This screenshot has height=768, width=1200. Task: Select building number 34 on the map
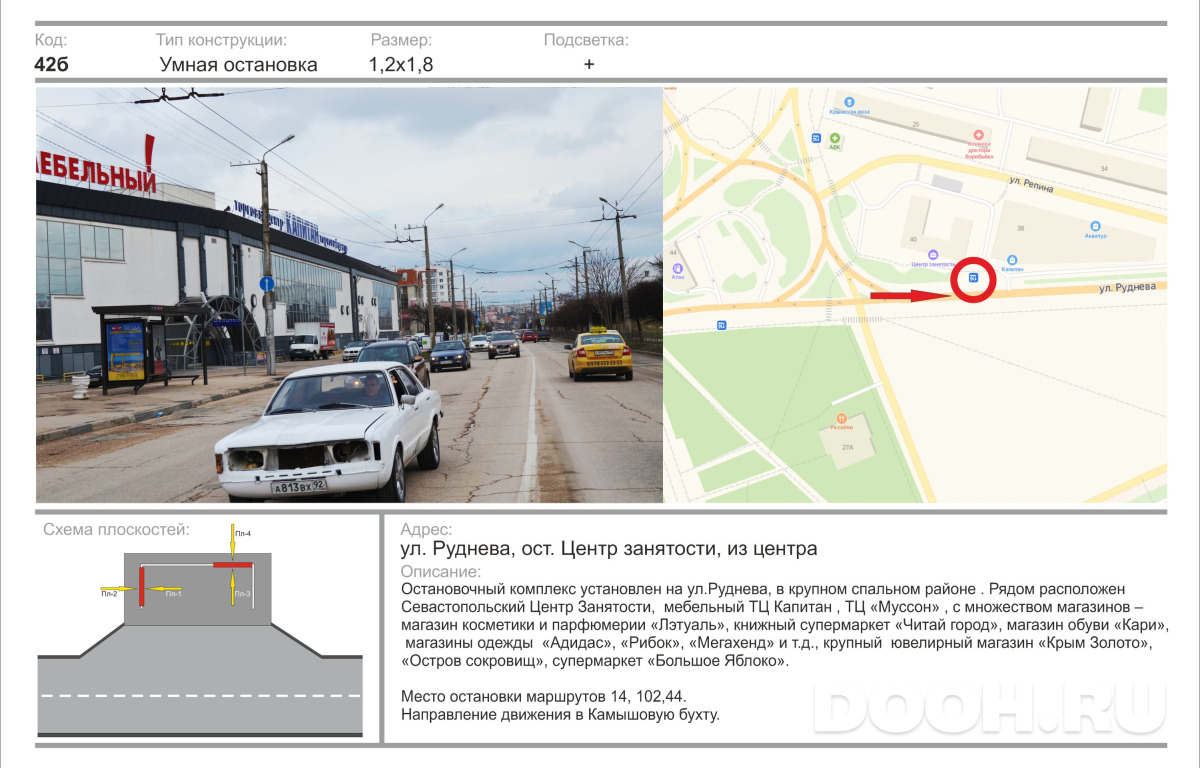click(x=1104, y=169)
